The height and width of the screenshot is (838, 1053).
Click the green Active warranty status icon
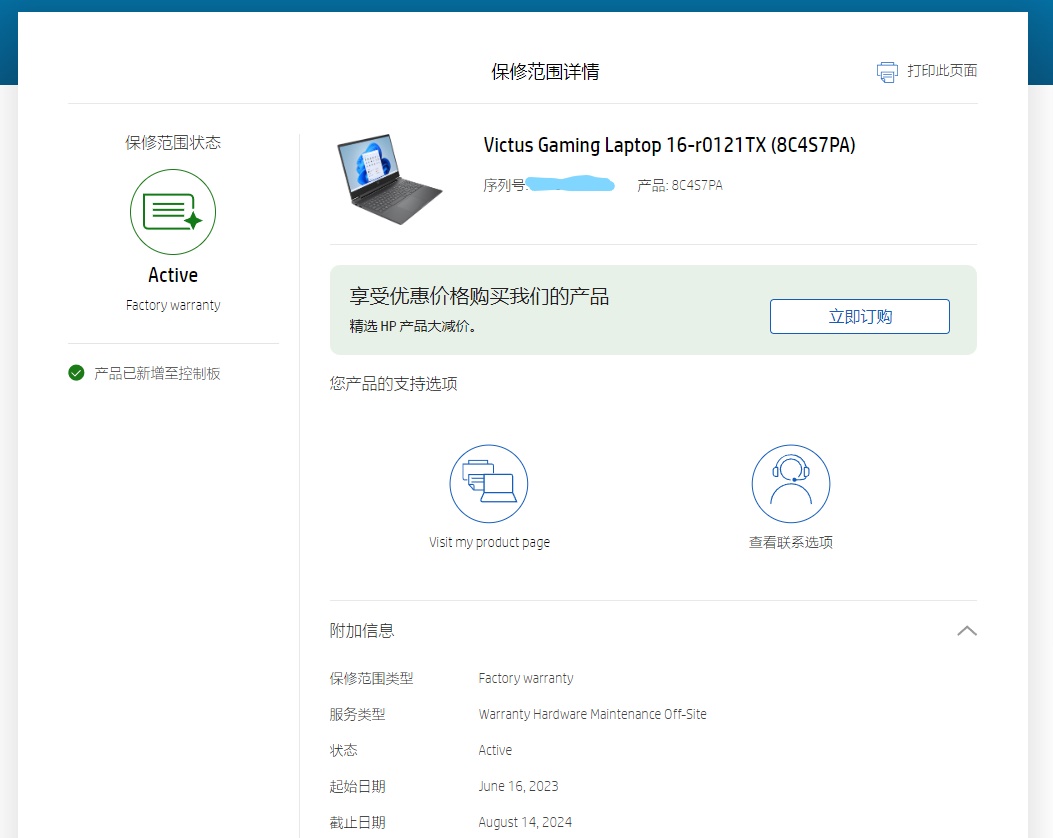pos(173,212)
